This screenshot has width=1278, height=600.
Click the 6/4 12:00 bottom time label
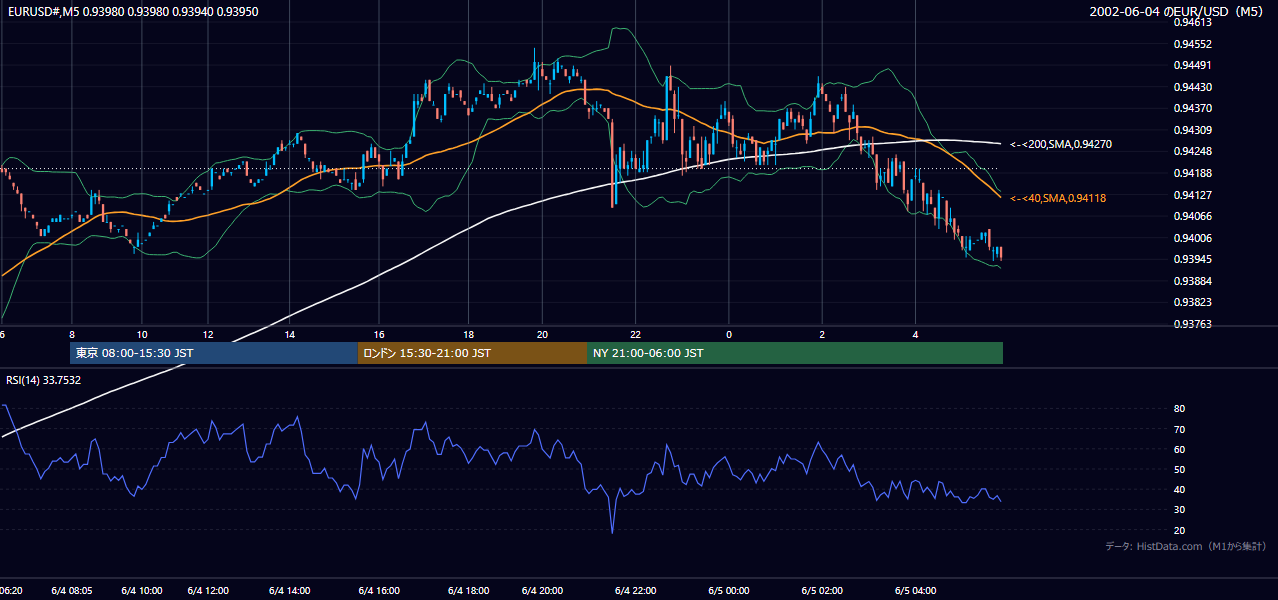tap(208, 591)
